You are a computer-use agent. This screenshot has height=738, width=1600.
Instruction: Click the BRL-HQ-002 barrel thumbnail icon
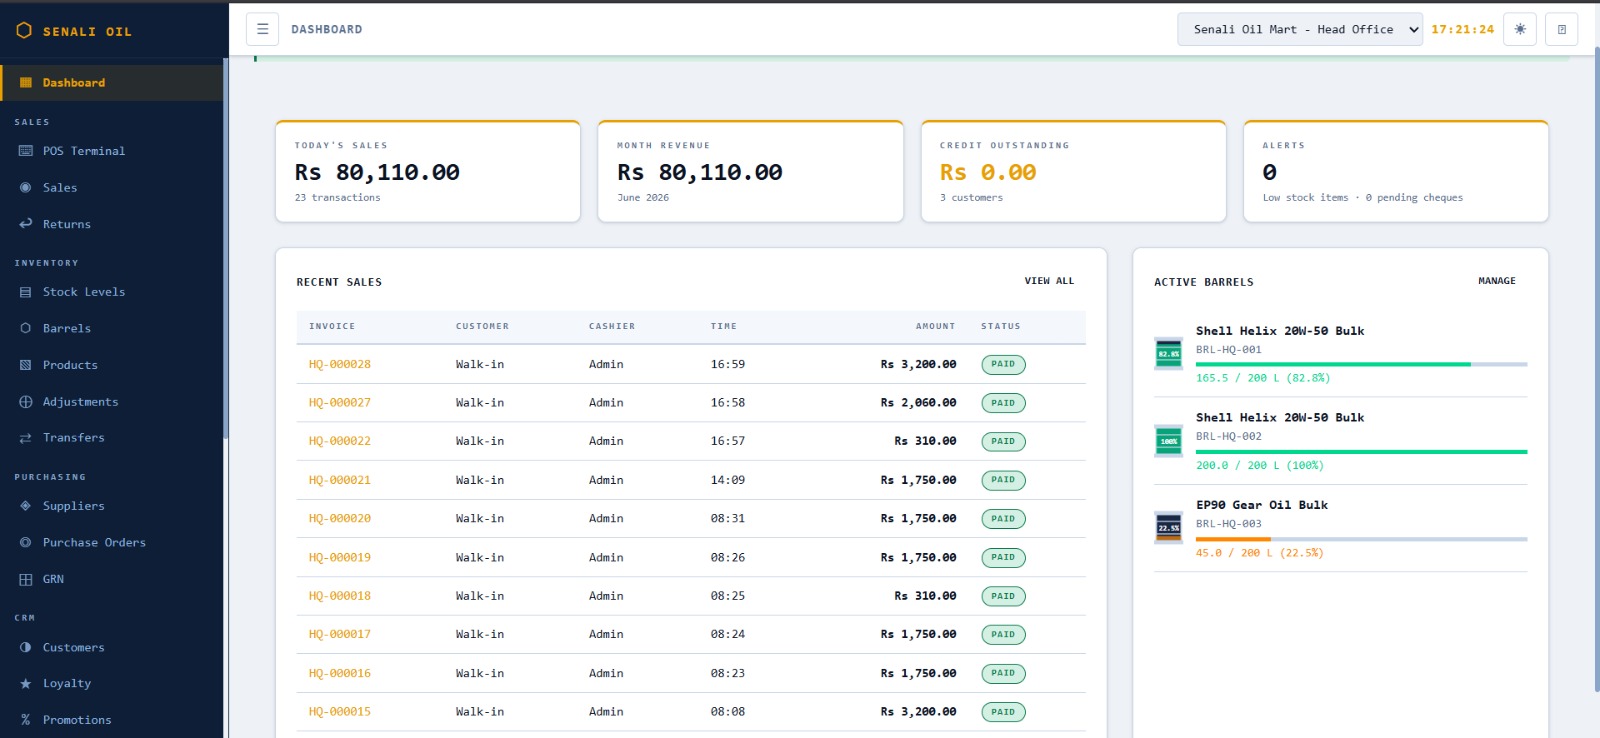point(1168,440)
